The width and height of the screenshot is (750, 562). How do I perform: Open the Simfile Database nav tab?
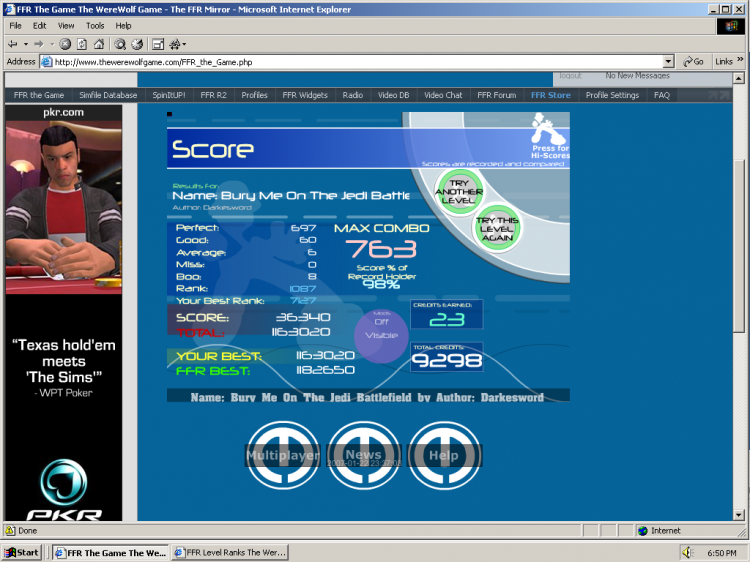(108, 95)
